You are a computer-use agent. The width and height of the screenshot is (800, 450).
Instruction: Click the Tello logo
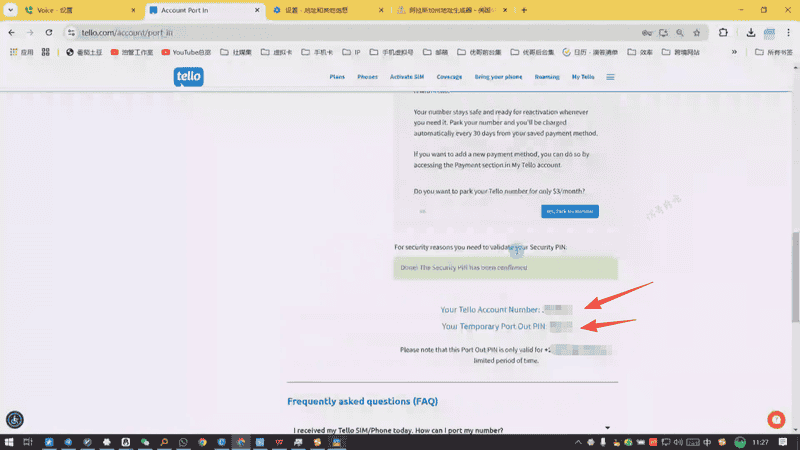point(188,77)
